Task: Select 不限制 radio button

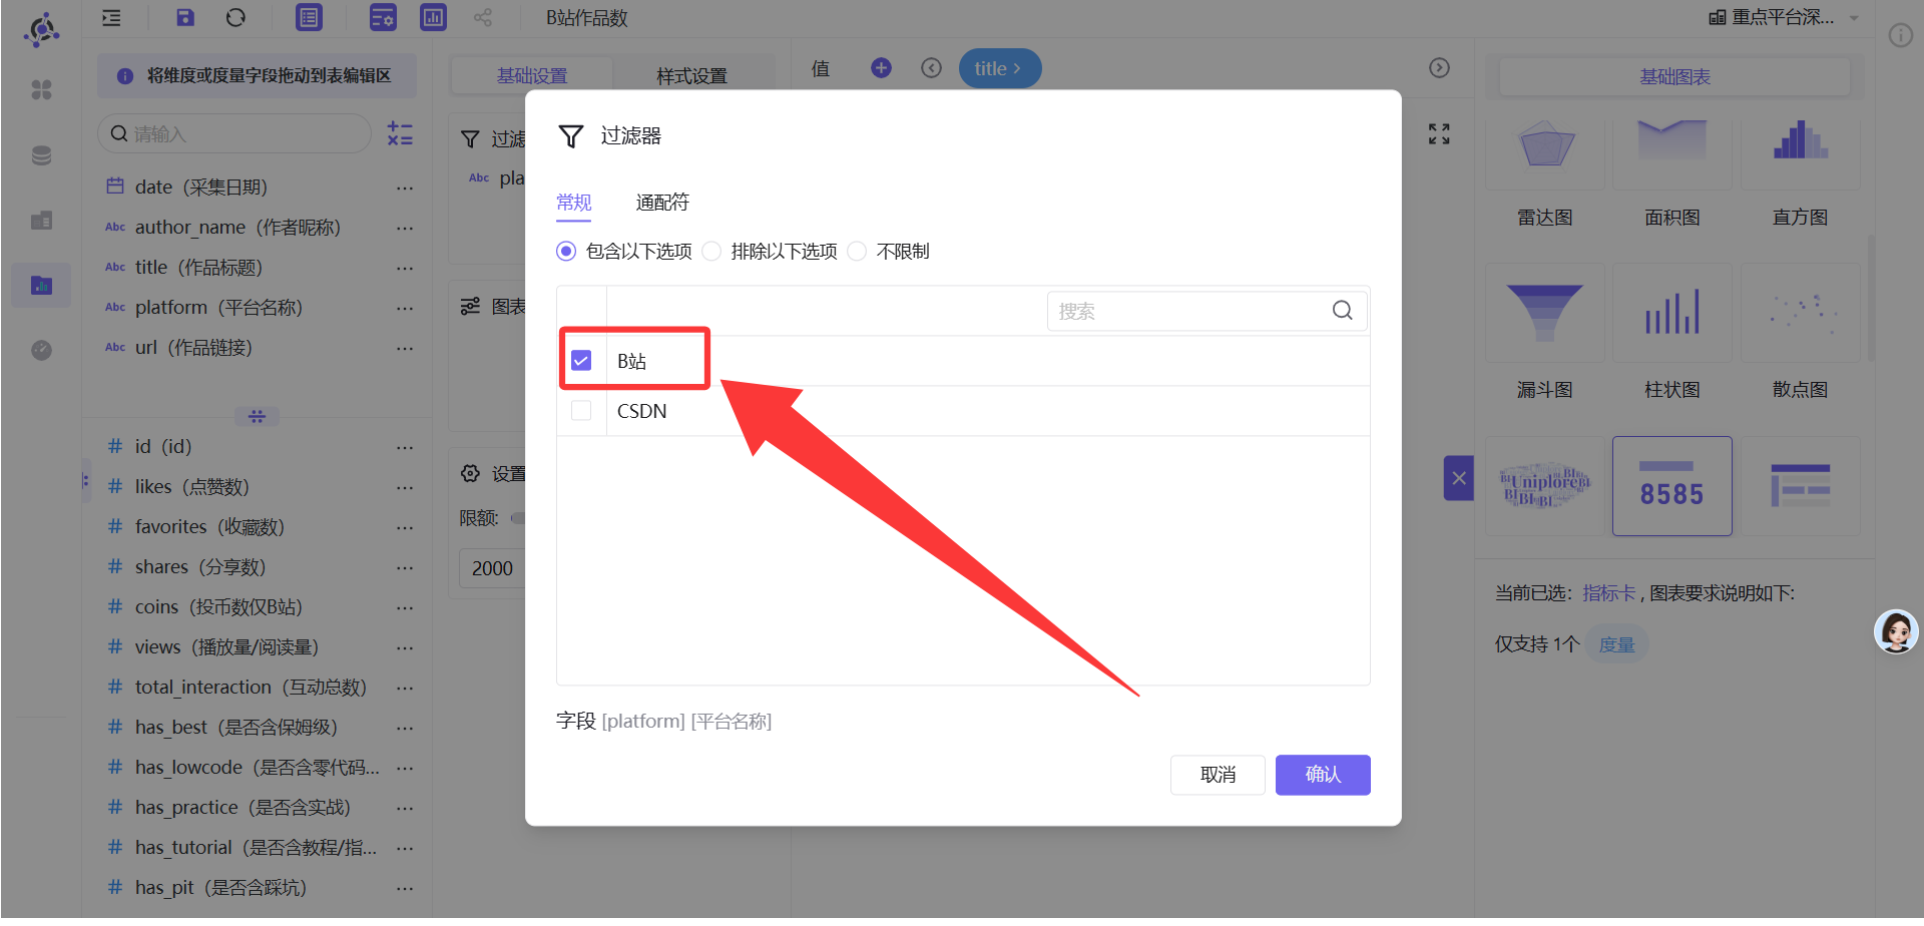Action: [857, 251]
